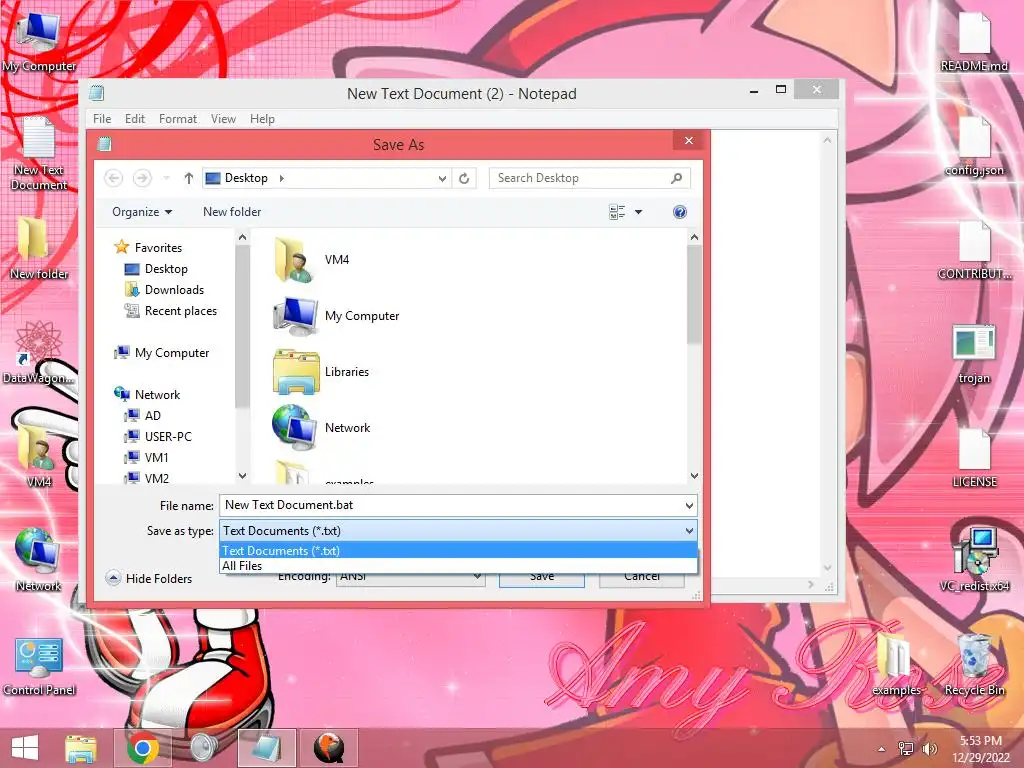Click the examples folder on desktop
The image size is (1024, 768).
[896, 664]
